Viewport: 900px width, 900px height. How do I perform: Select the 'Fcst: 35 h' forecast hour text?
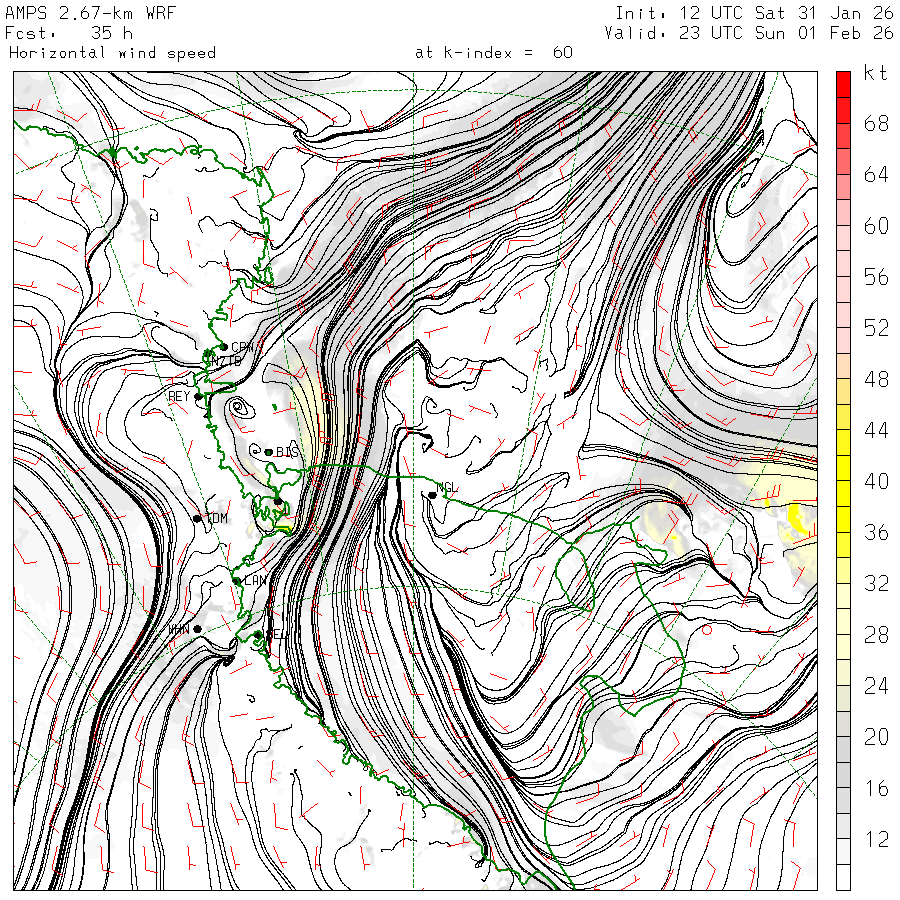coord(69,33)
